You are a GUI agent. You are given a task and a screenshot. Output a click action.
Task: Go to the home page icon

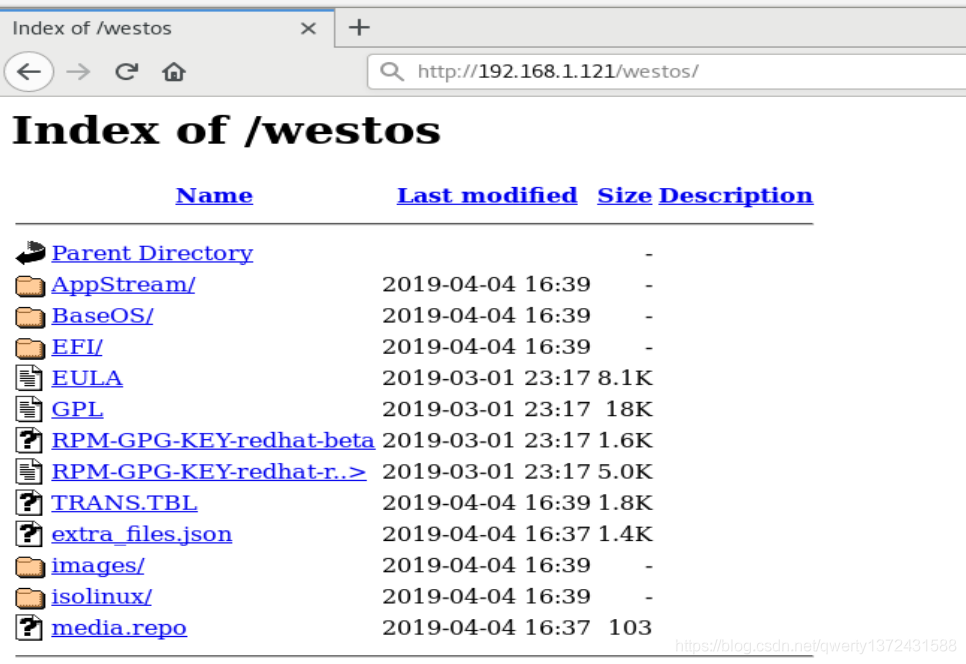pos(174,72)
